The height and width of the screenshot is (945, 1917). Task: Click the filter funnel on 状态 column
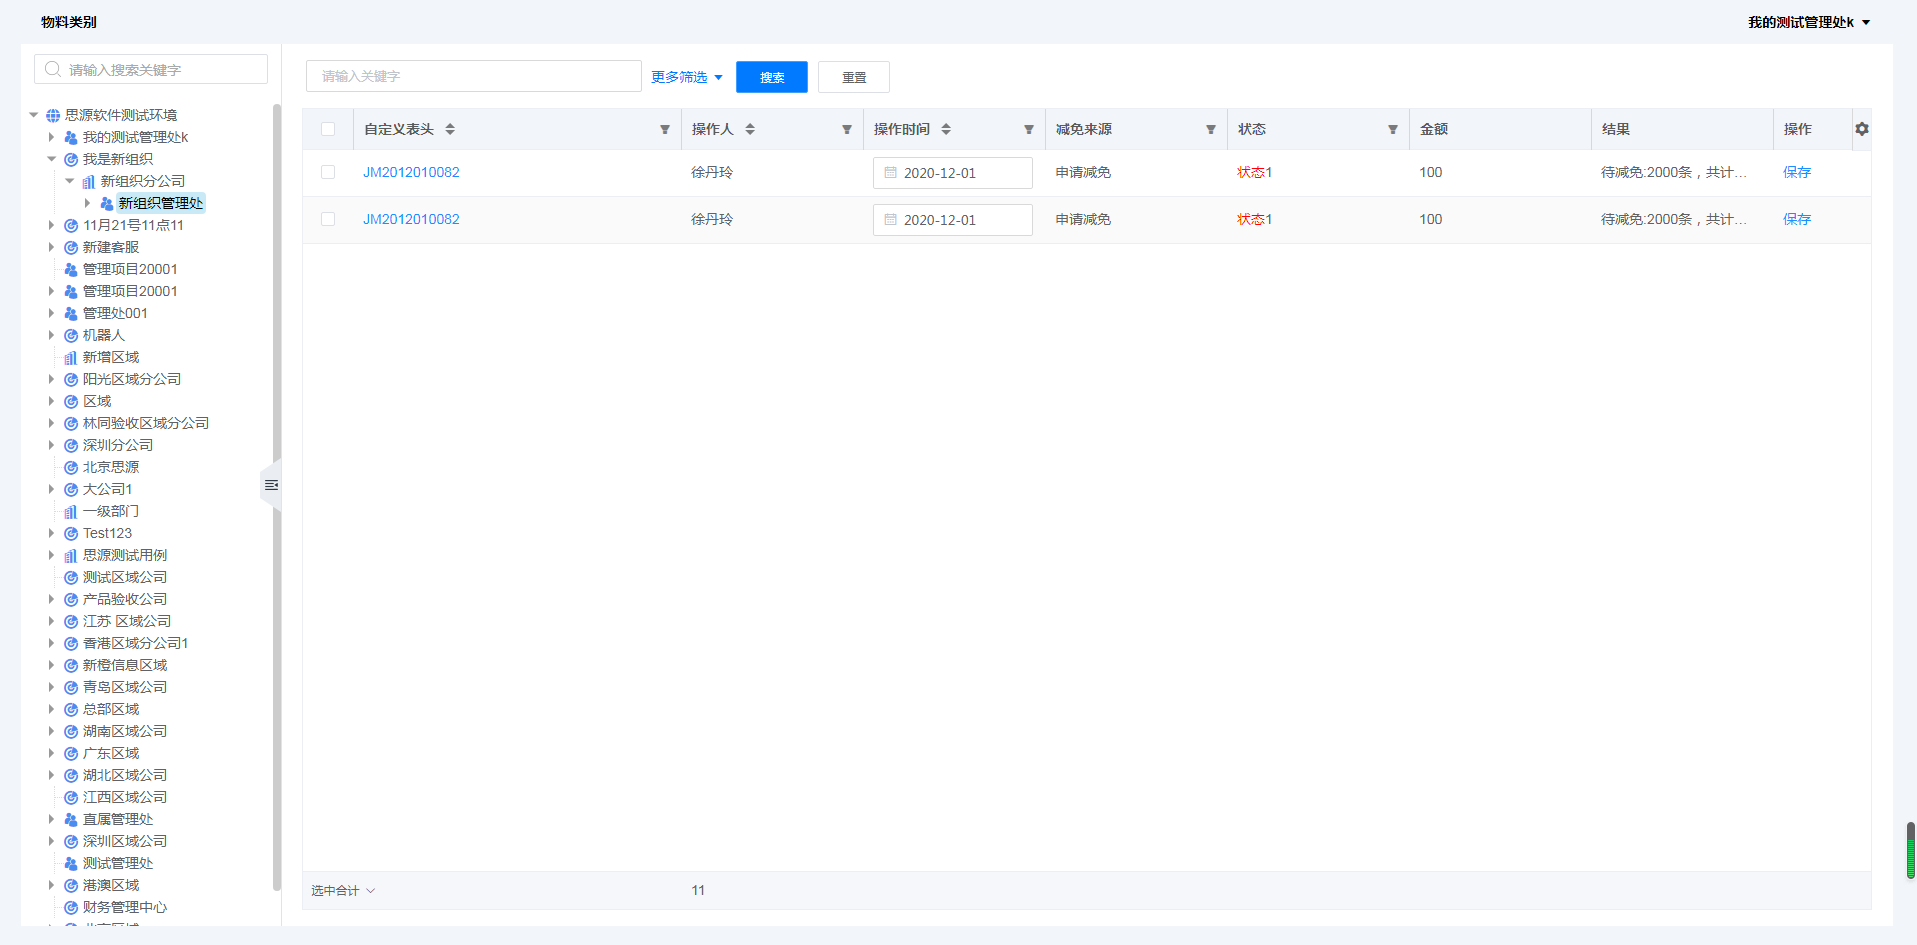(x=1392, y=129)
